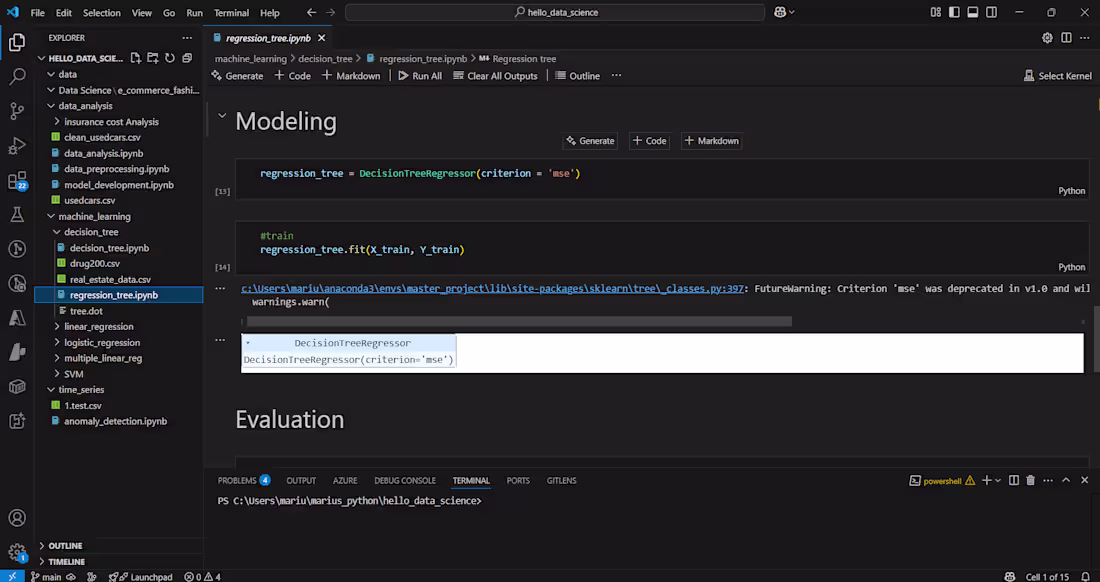Open notebook settings gear in editor toolbar
Viewport: 1100px width, 582px height.
(1047, 38)
